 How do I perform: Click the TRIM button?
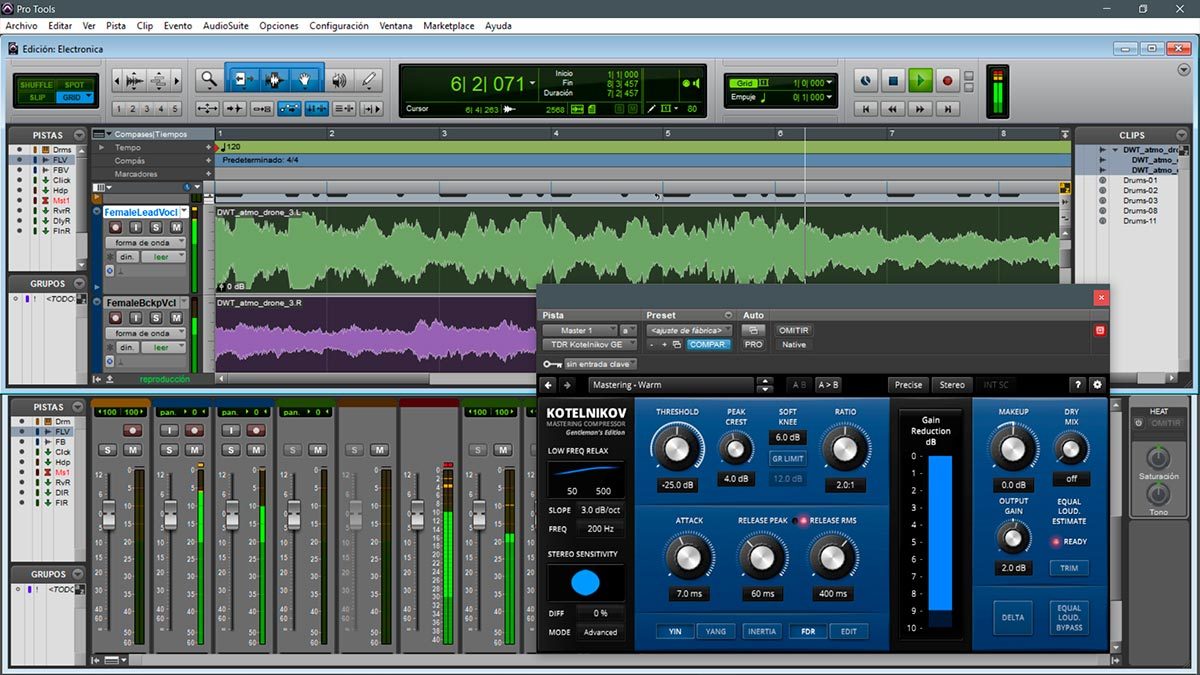click(x=1069, y=568)
